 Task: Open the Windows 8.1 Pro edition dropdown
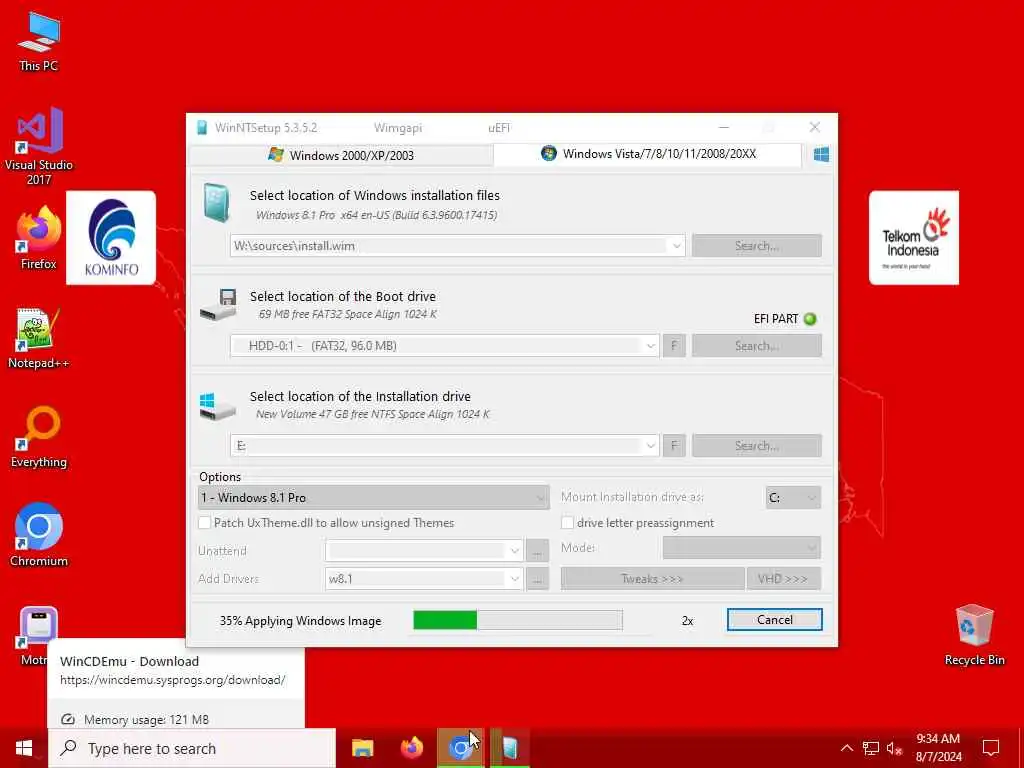coord(374,498)
